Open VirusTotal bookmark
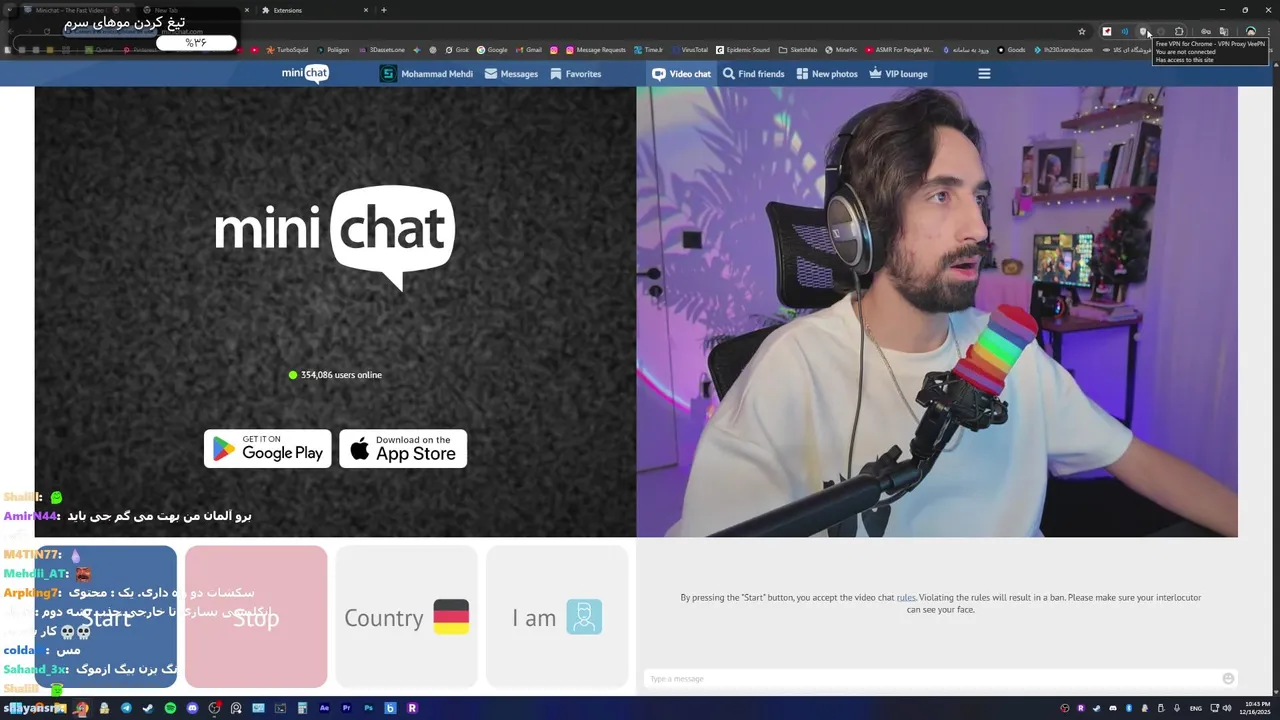This screenshot has height=720, width=1280. [x=689, y=50]
